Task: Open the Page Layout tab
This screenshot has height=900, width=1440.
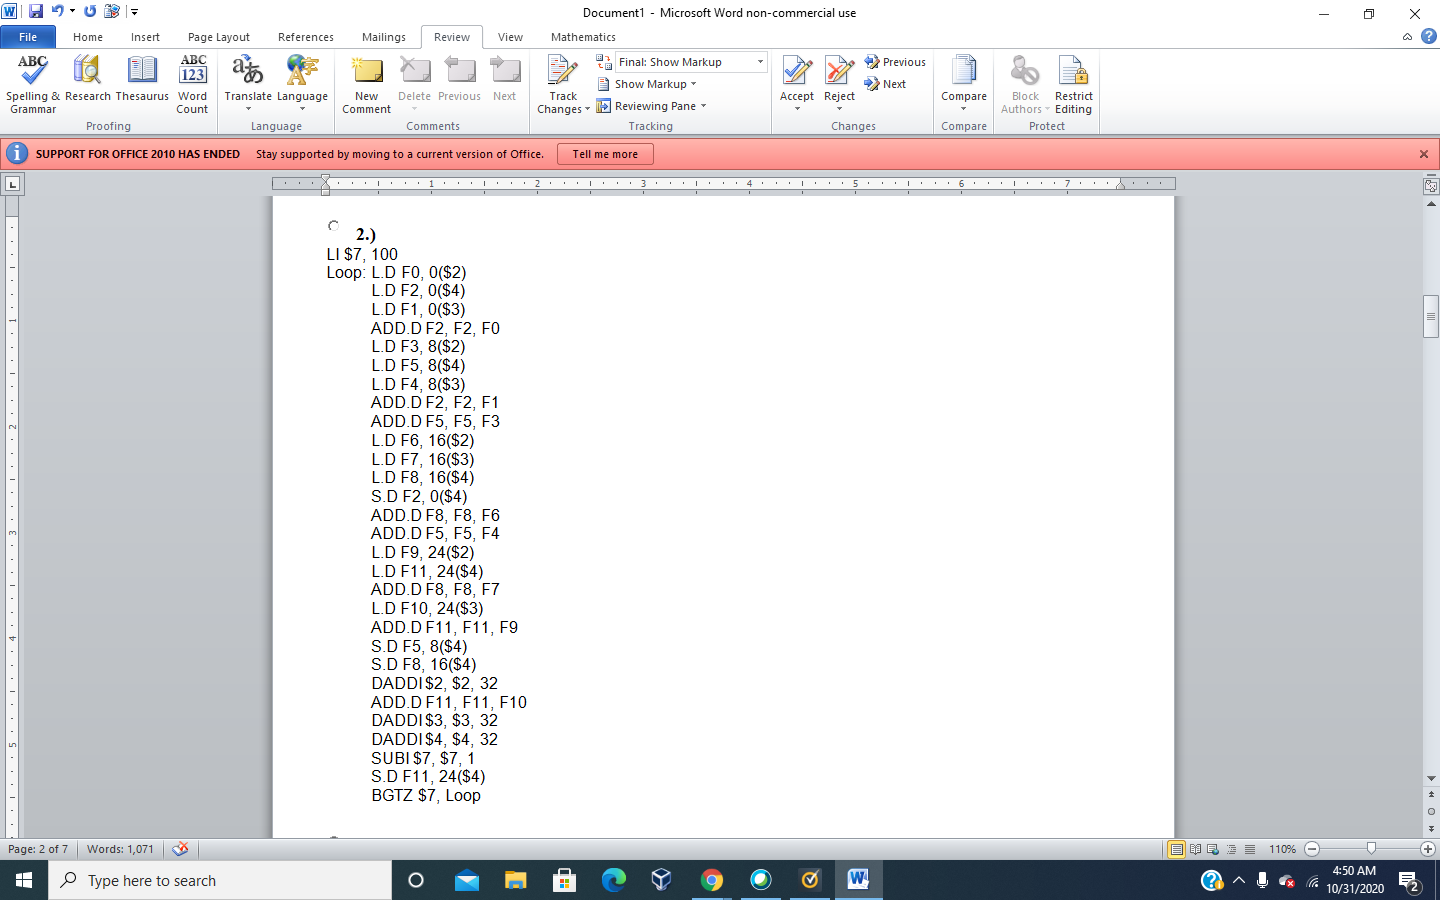Action: (x=219, y=37)
